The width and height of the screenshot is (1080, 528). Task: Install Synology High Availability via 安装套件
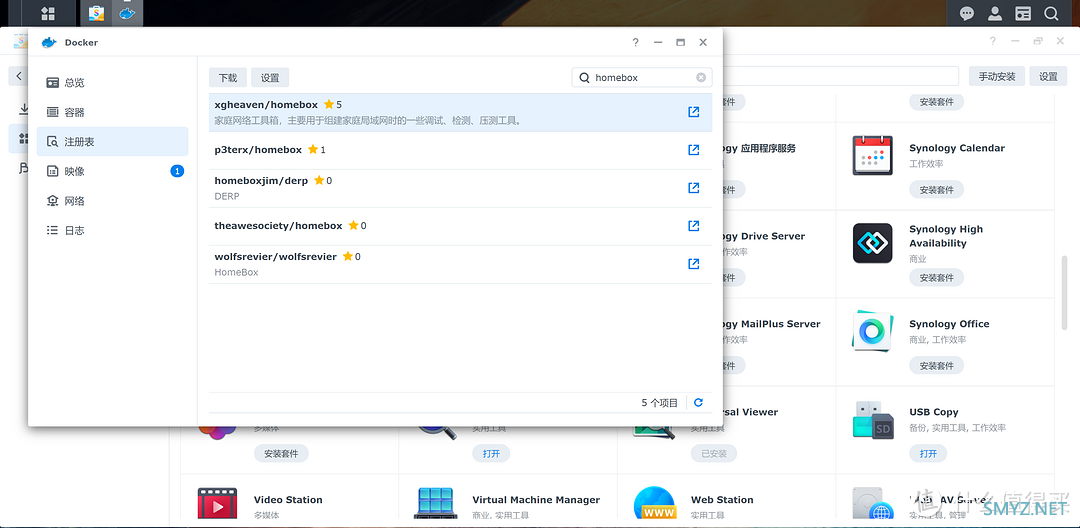pyautogui.click(x=936, y=277)
